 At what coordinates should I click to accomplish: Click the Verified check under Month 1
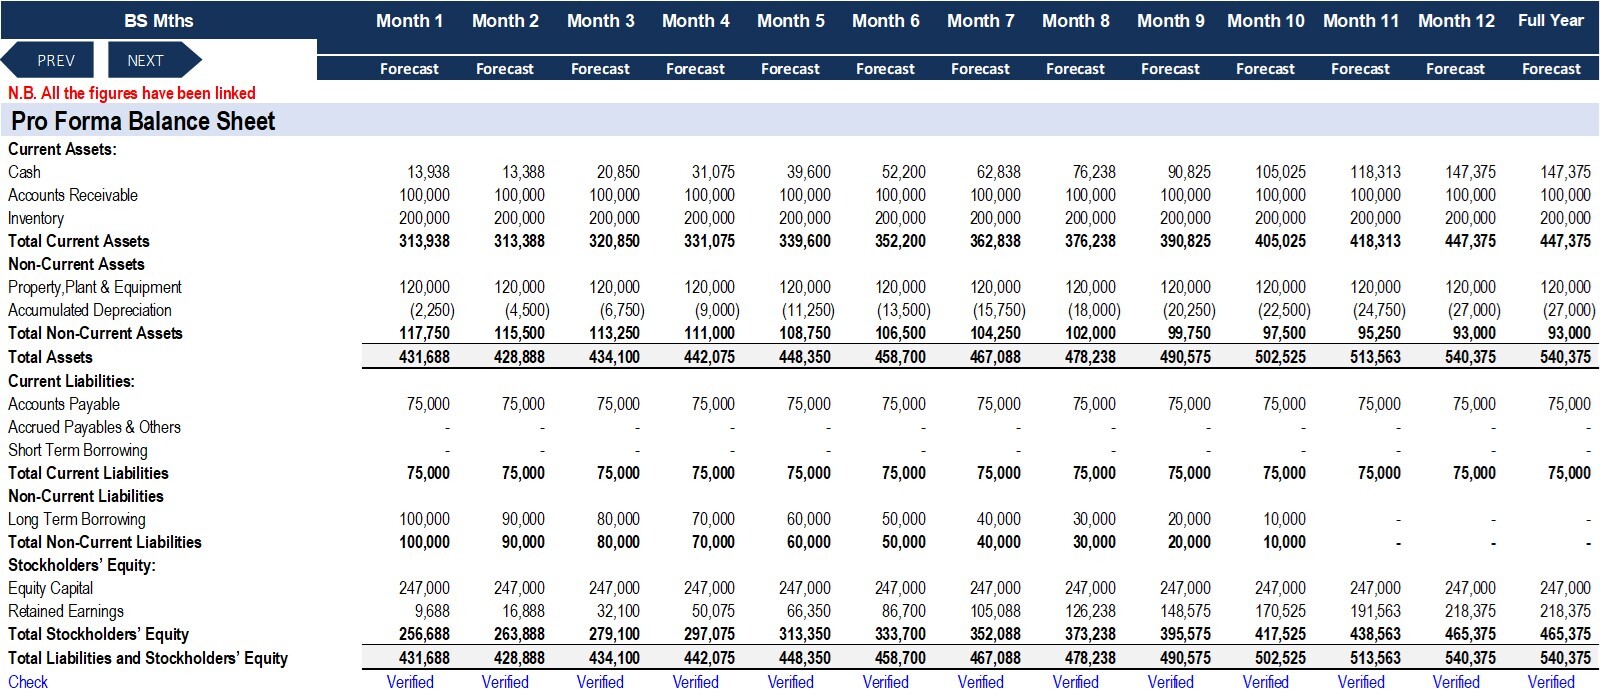(x=410, y=682)
